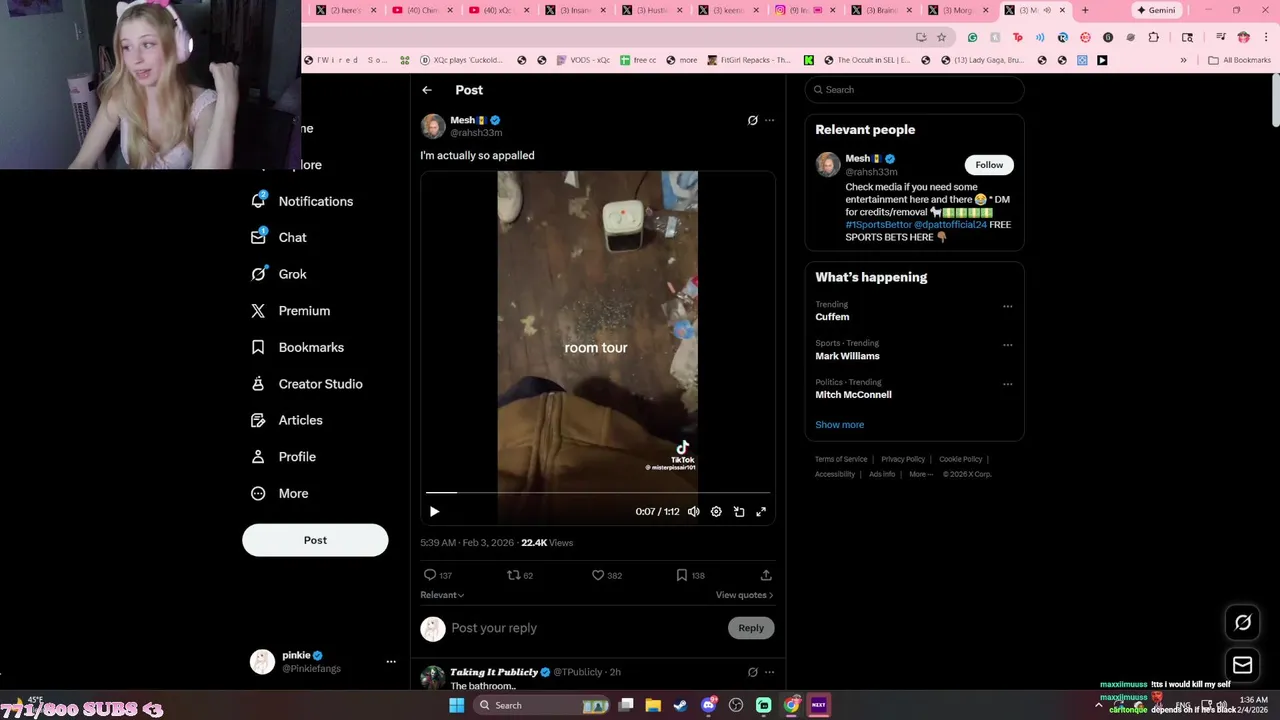Open FitGirl Repacks bookmark

pyautogui.click(x=750, y=60)
